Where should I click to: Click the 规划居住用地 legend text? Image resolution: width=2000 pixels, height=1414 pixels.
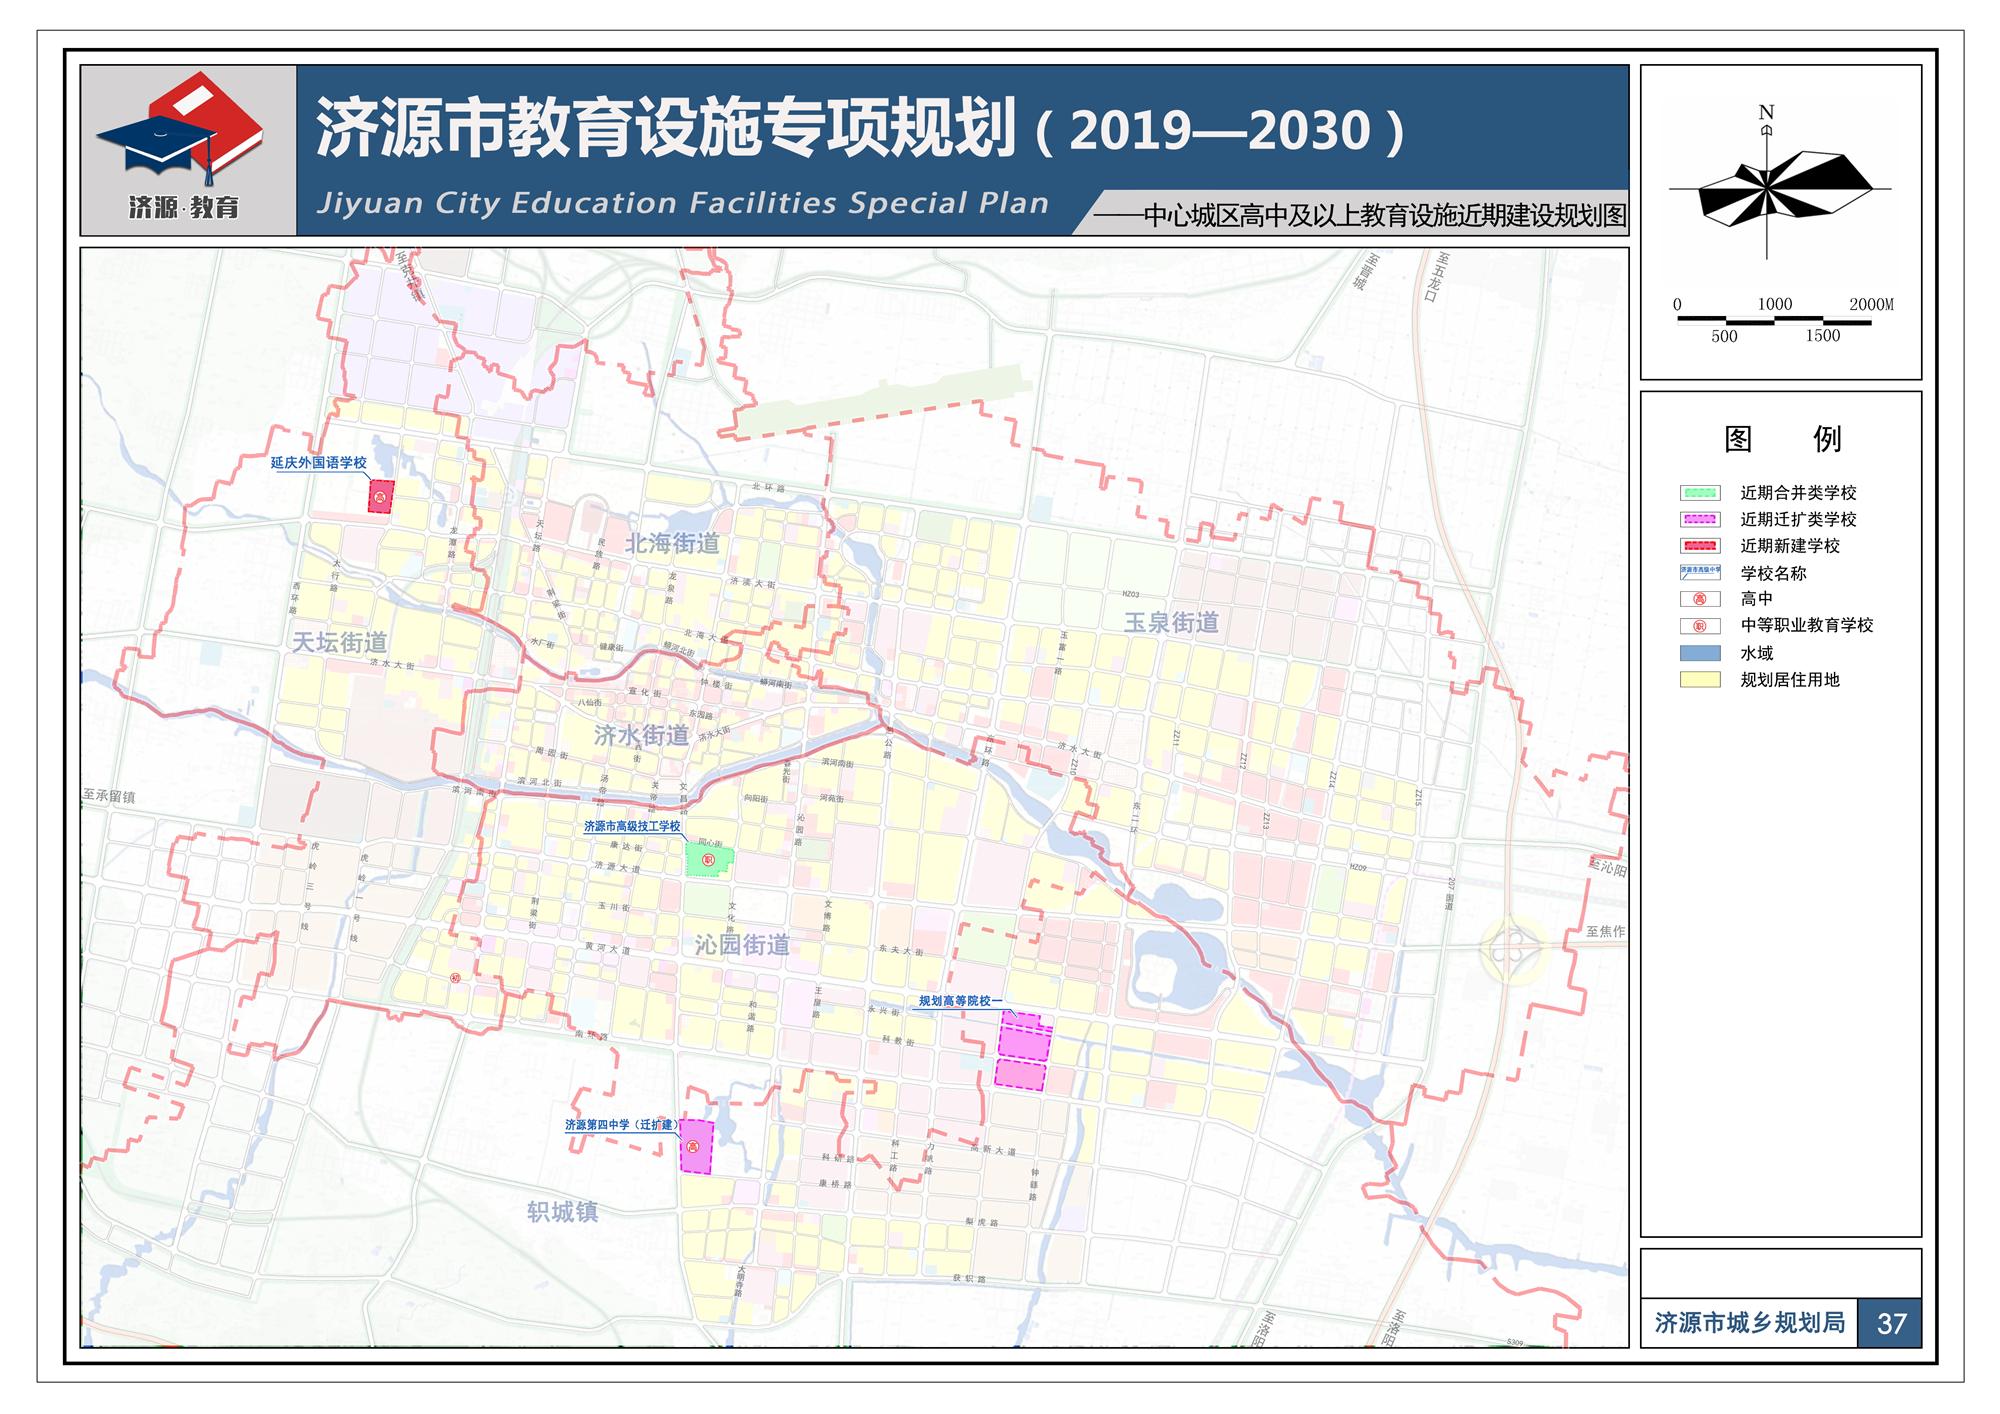click(x=1790, y=680)
